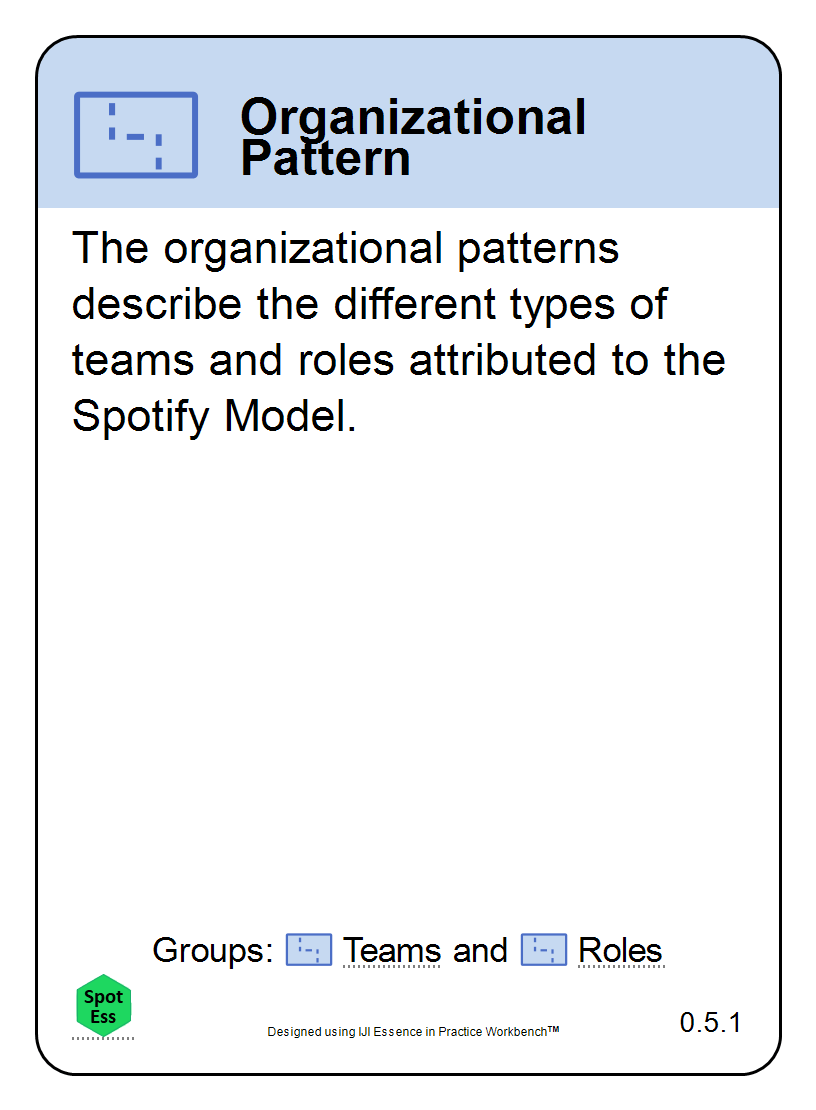Open the Teams group link
The image size is (816, 1110).
tap(391, 950)
